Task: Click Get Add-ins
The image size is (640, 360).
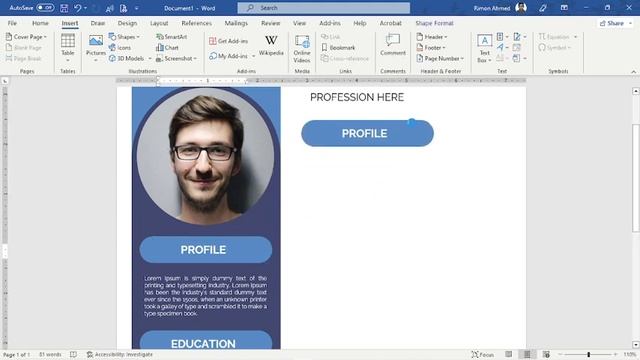Action: click(x=229, y=41)
